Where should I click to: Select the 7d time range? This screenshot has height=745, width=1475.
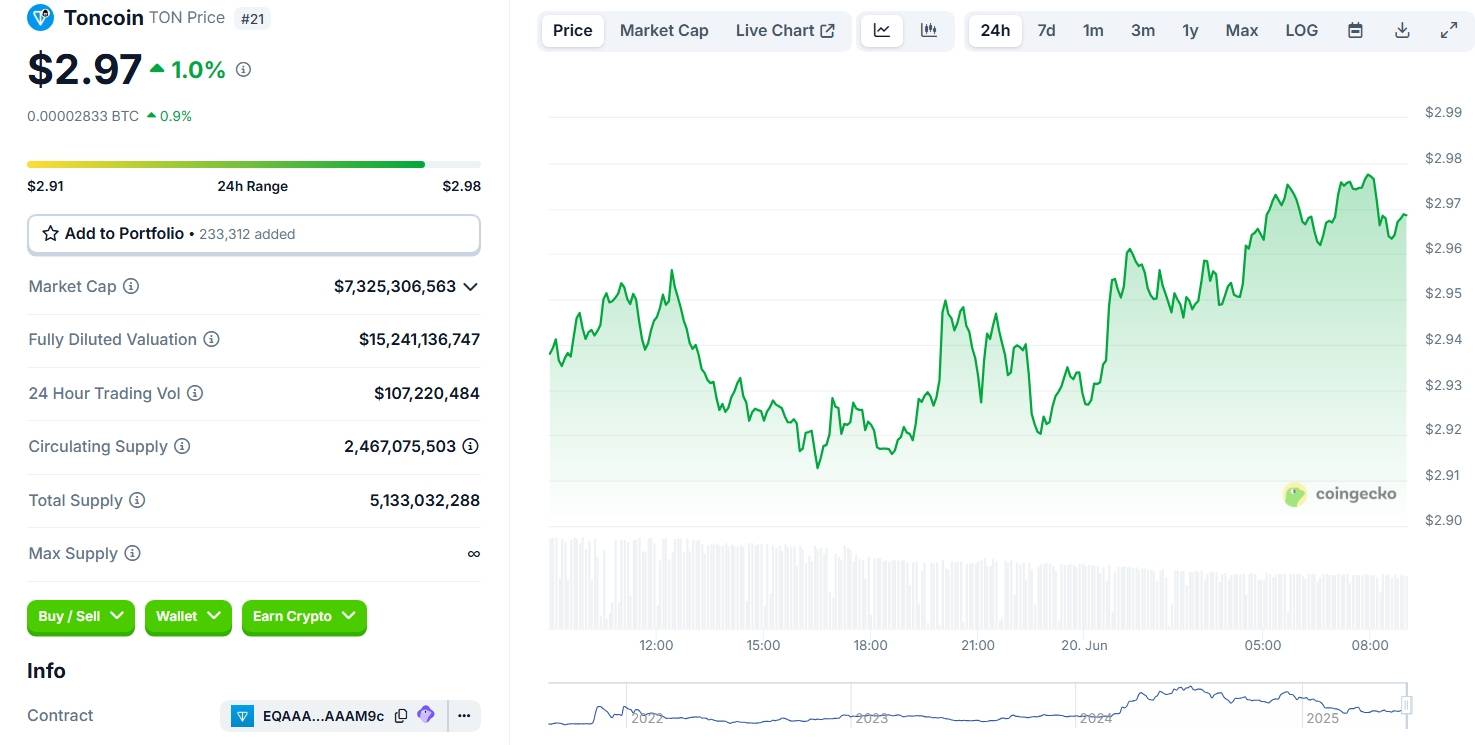pyautogui.click(x=1046, y=30)
